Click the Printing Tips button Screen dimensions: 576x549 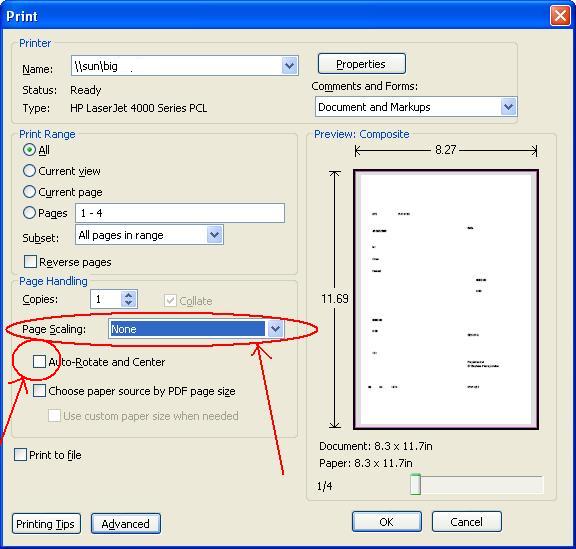46,524
